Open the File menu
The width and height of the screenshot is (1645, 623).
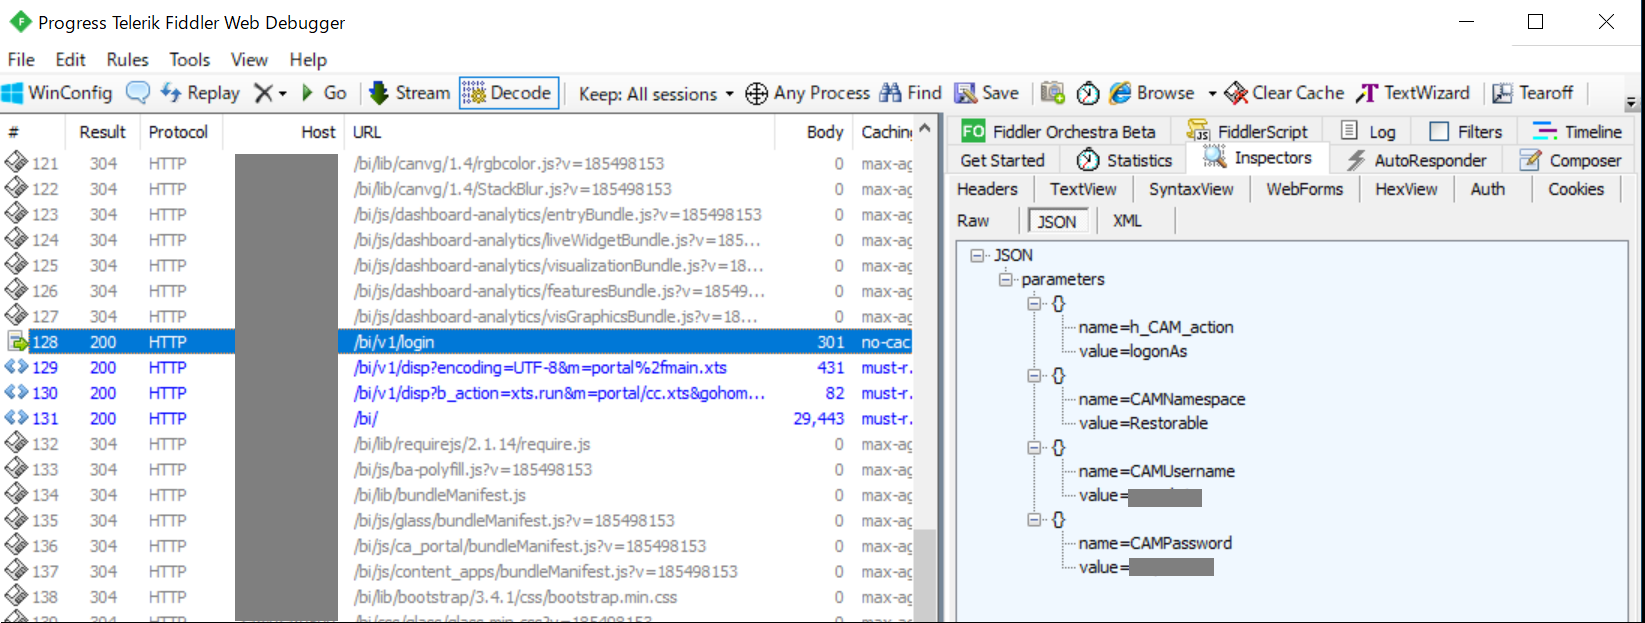click(21, 60)
